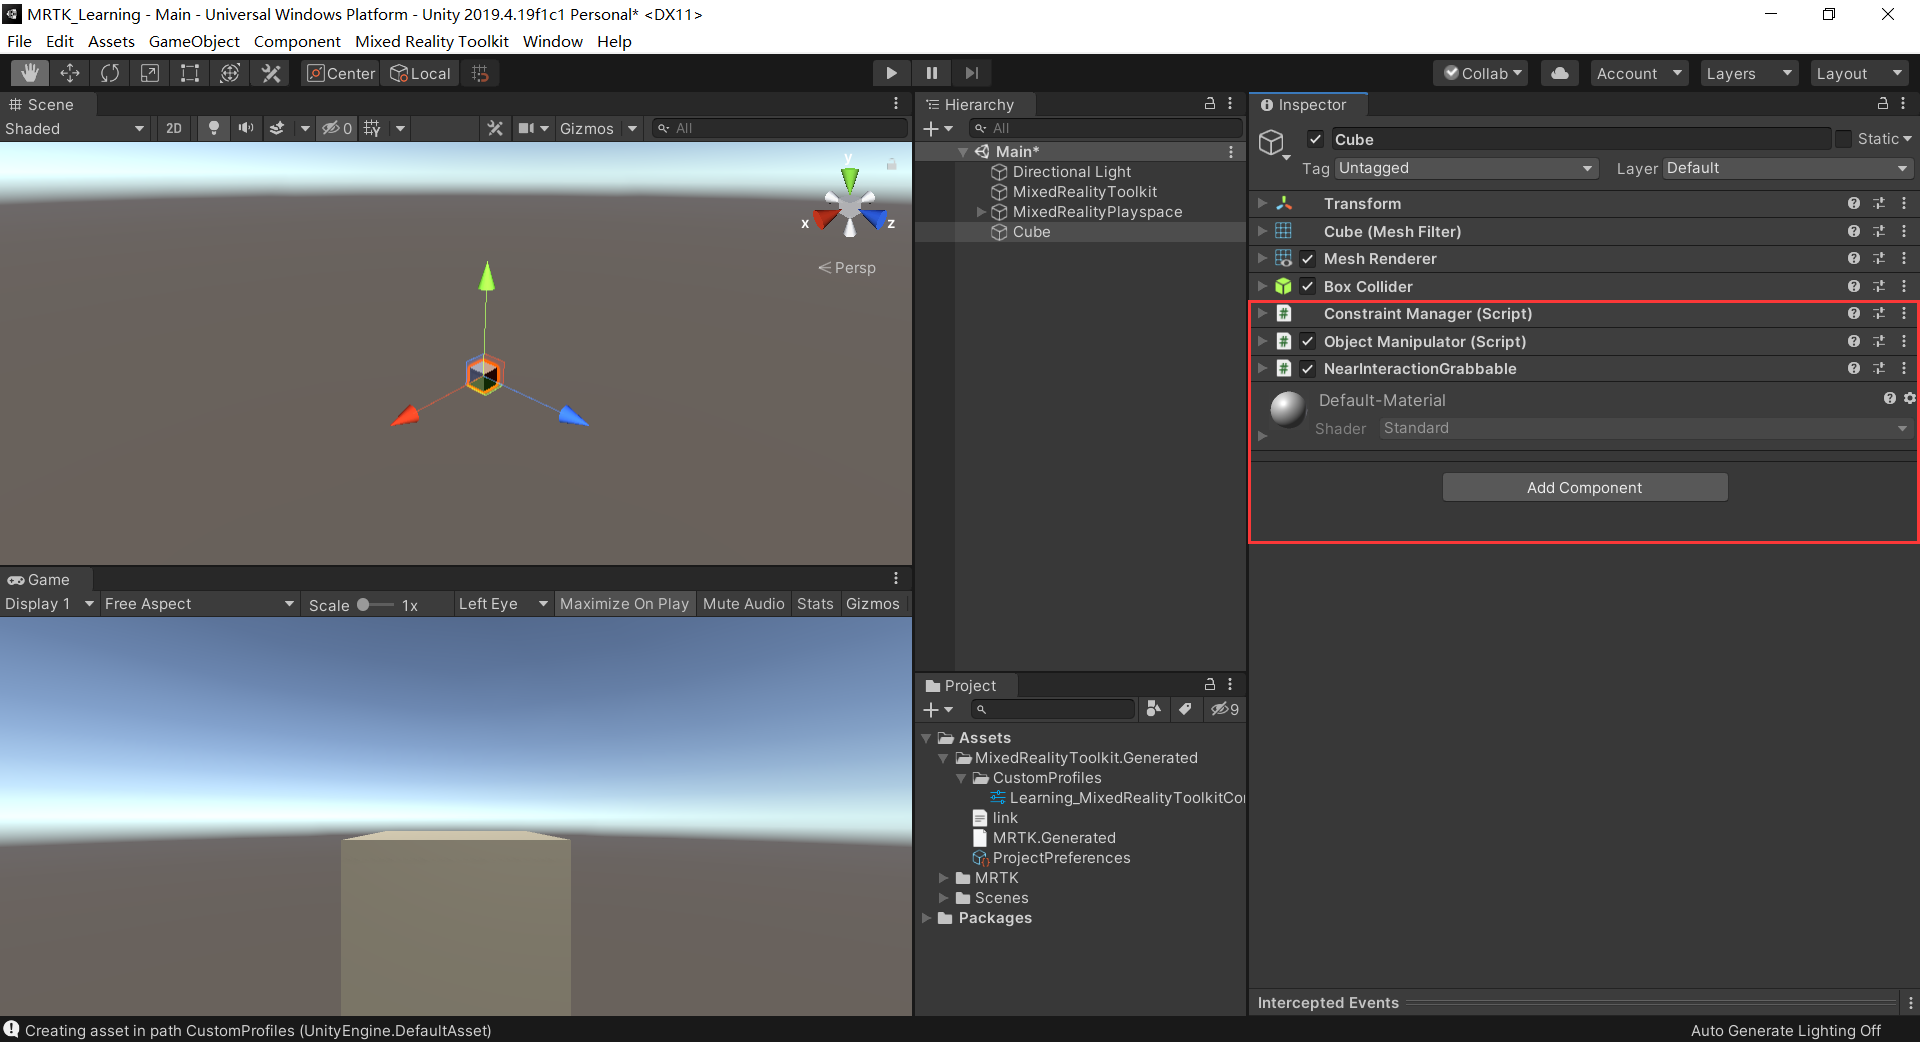Open the Tag dropdown showing Untagged
The height and width of the screenshot is (1042, 1920).
click(1465, 168)
